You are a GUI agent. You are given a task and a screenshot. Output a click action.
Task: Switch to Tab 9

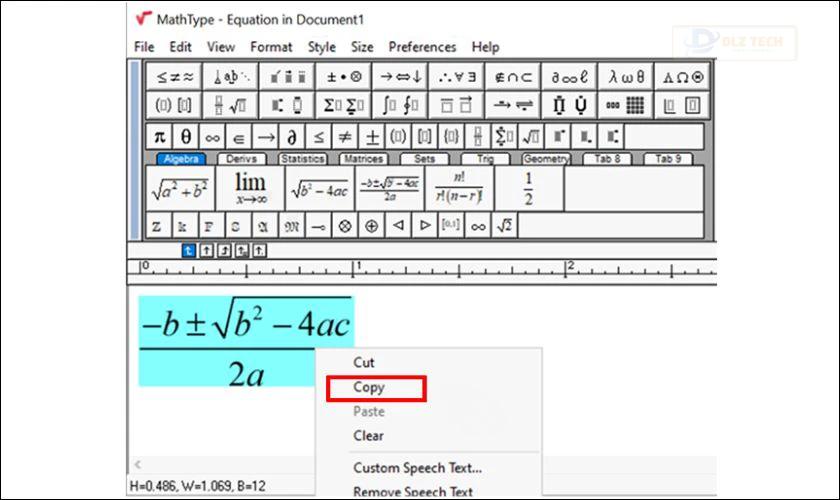(x=668, y=159)
